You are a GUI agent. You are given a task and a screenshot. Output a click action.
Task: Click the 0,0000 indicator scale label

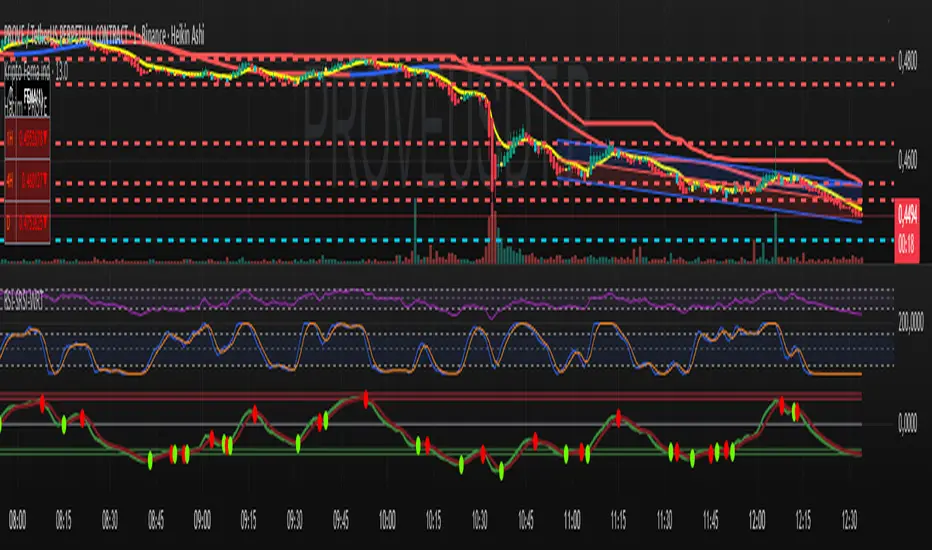pos(907,423)
